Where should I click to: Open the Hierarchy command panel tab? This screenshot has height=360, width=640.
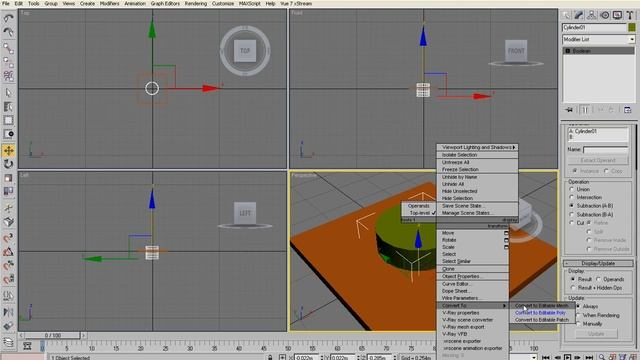pos(591,16)
